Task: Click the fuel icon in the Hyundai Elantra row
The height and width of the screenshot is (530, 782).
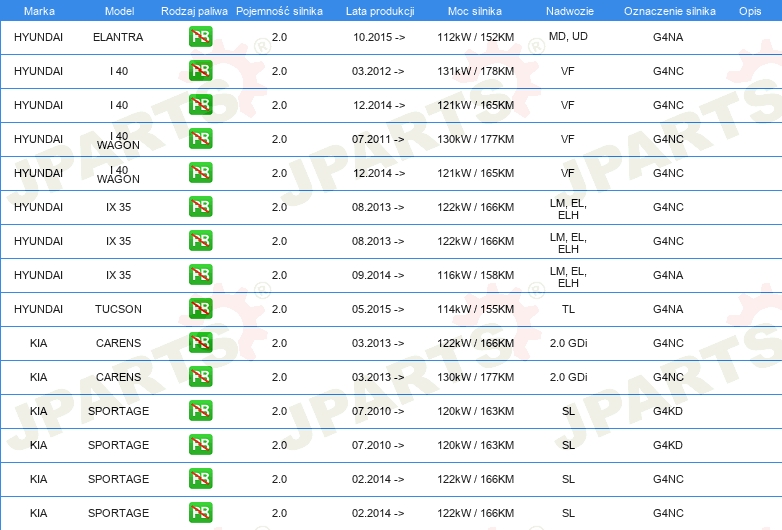Action: 200,37
